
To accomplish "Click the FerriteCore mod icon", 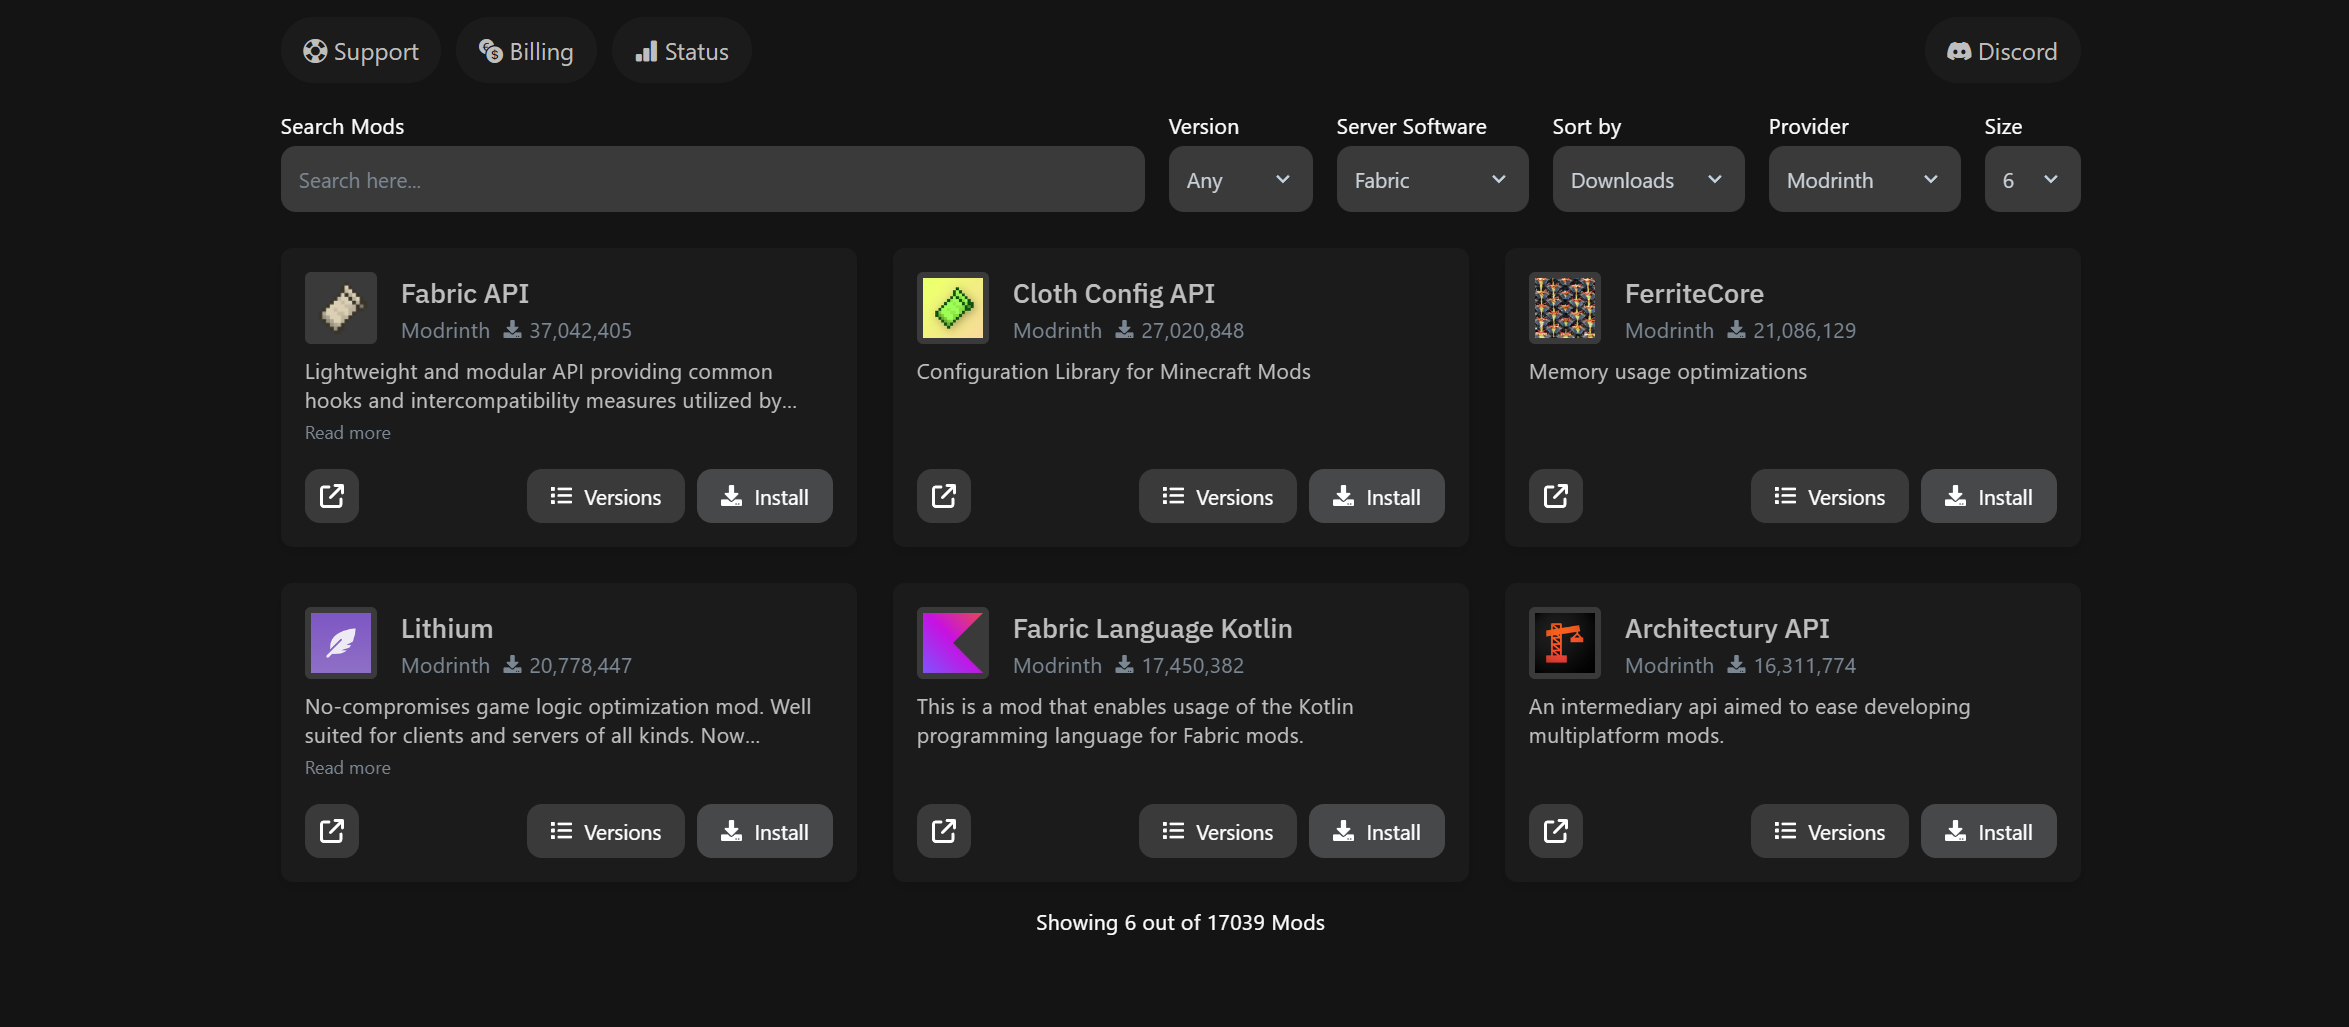I will pos(1565,308).
